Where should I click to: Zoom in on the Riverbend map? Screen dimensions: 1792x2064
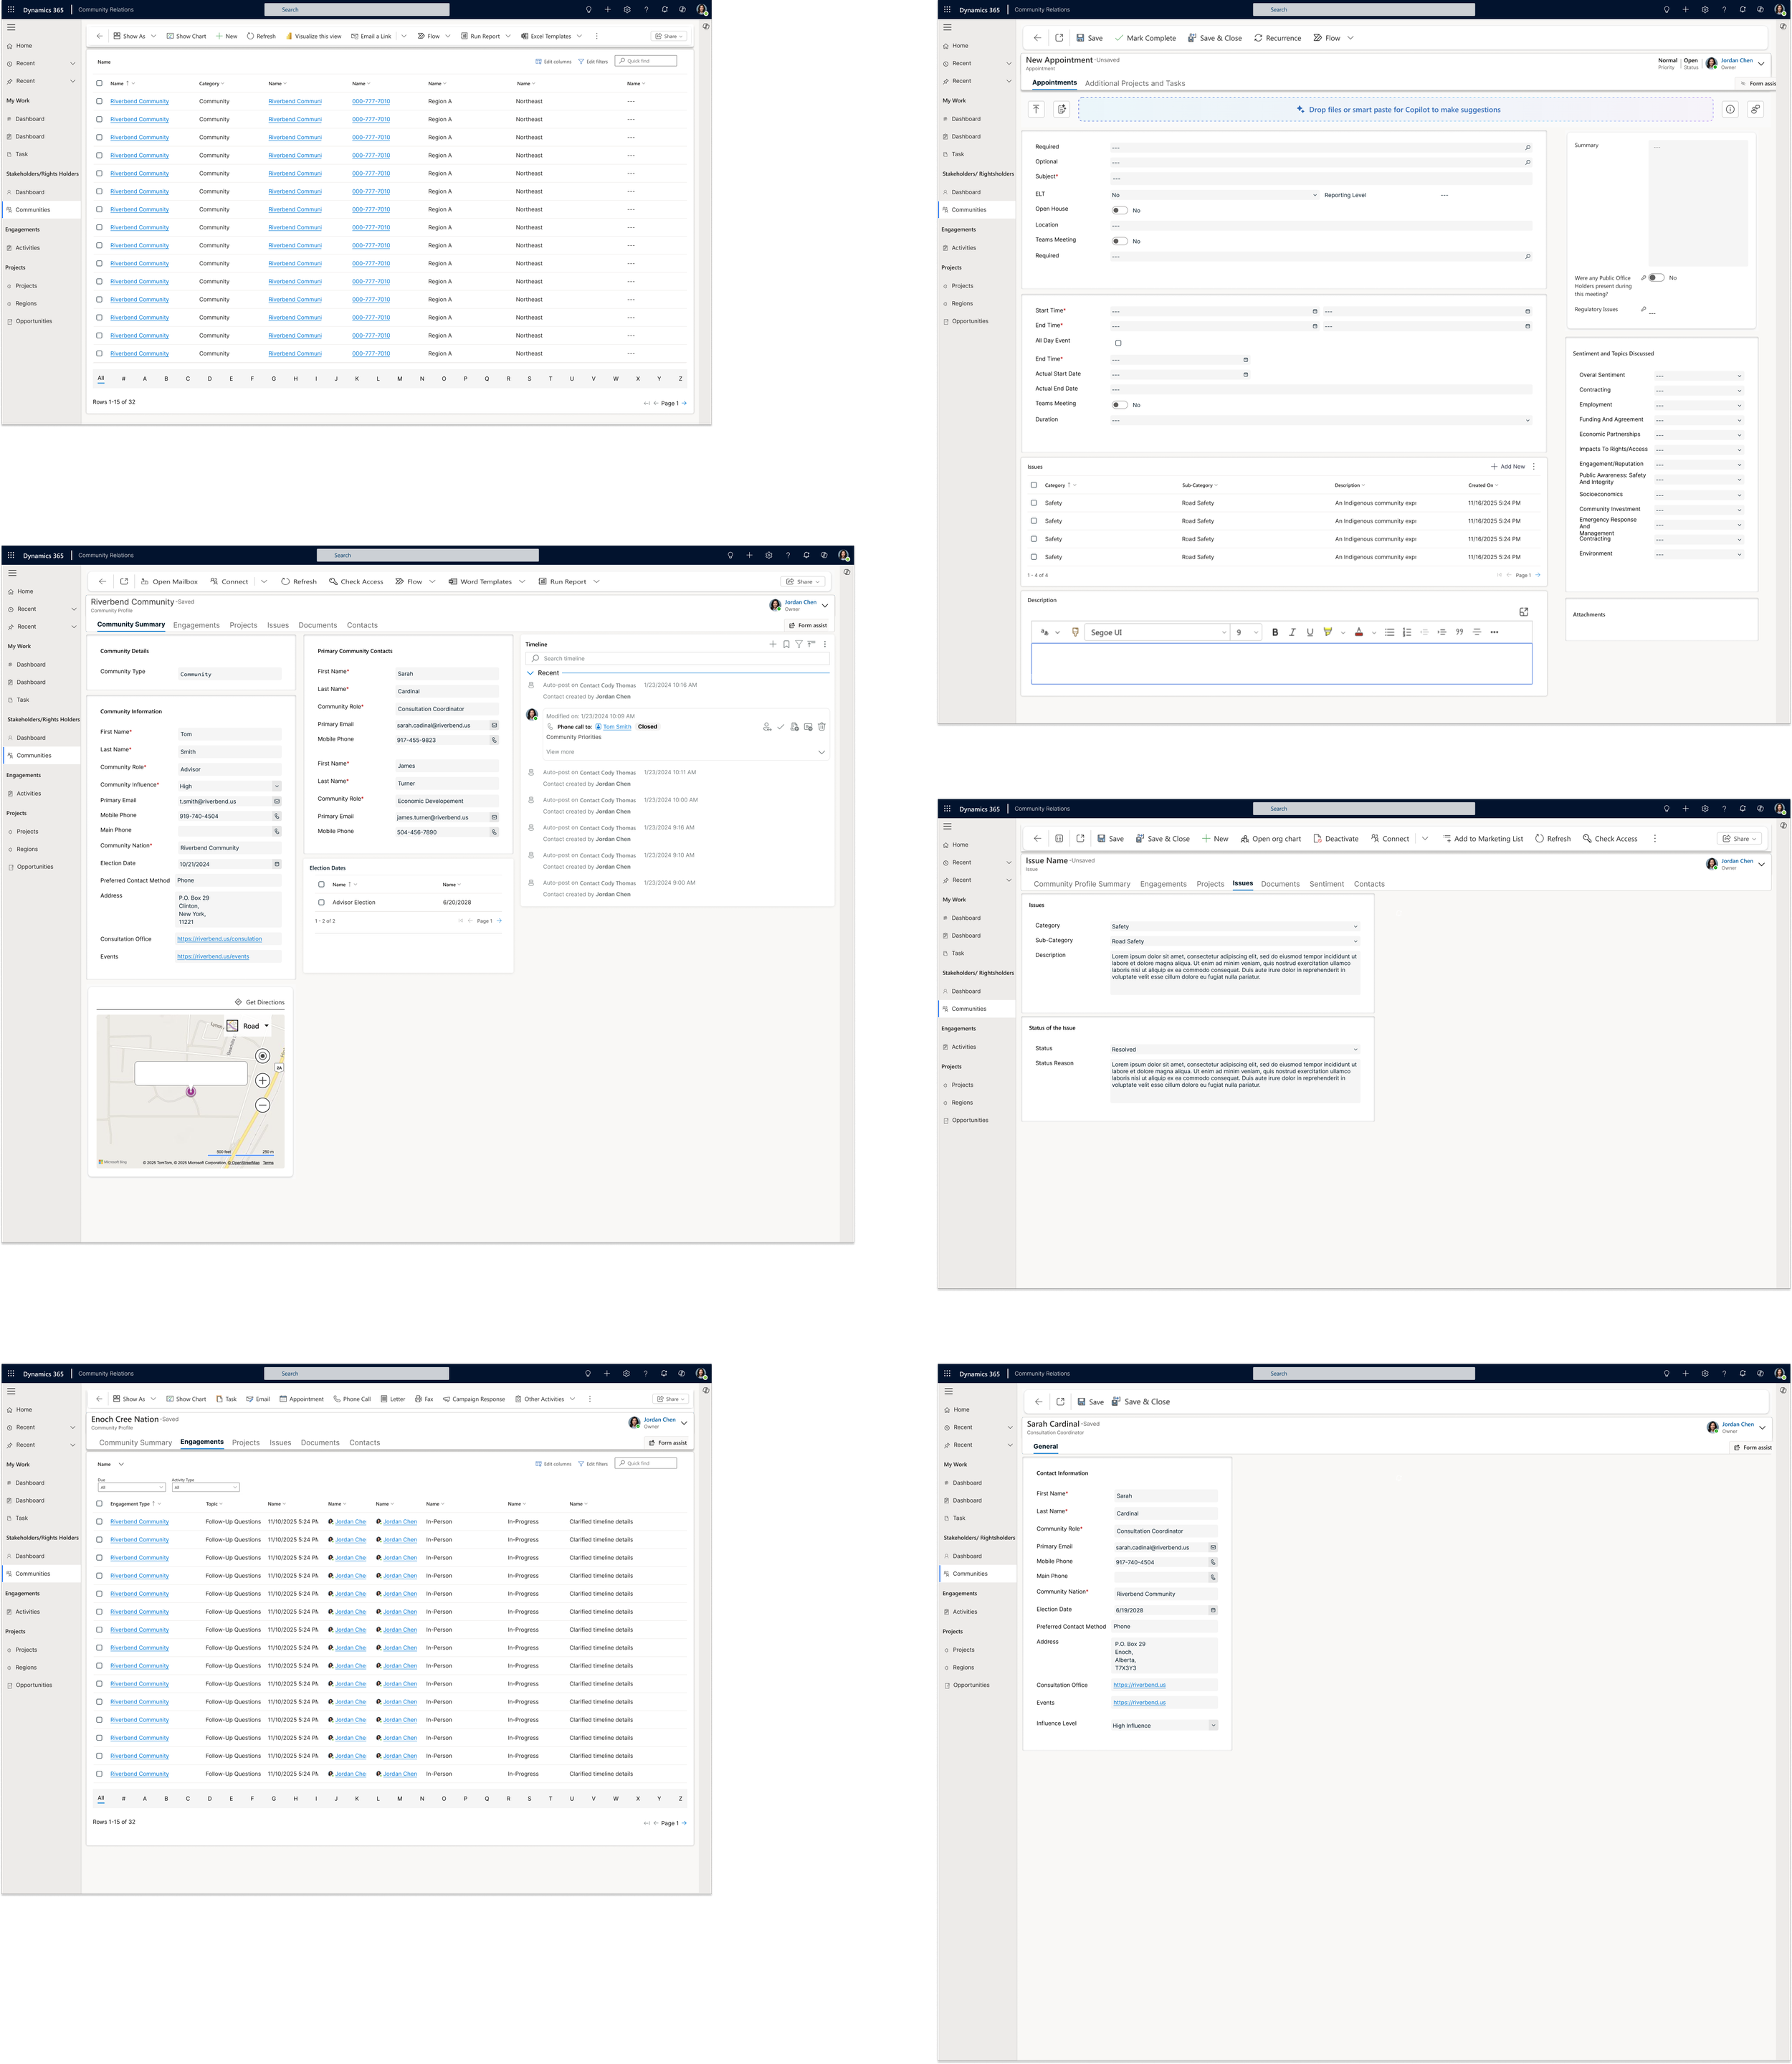point(262,1080)
